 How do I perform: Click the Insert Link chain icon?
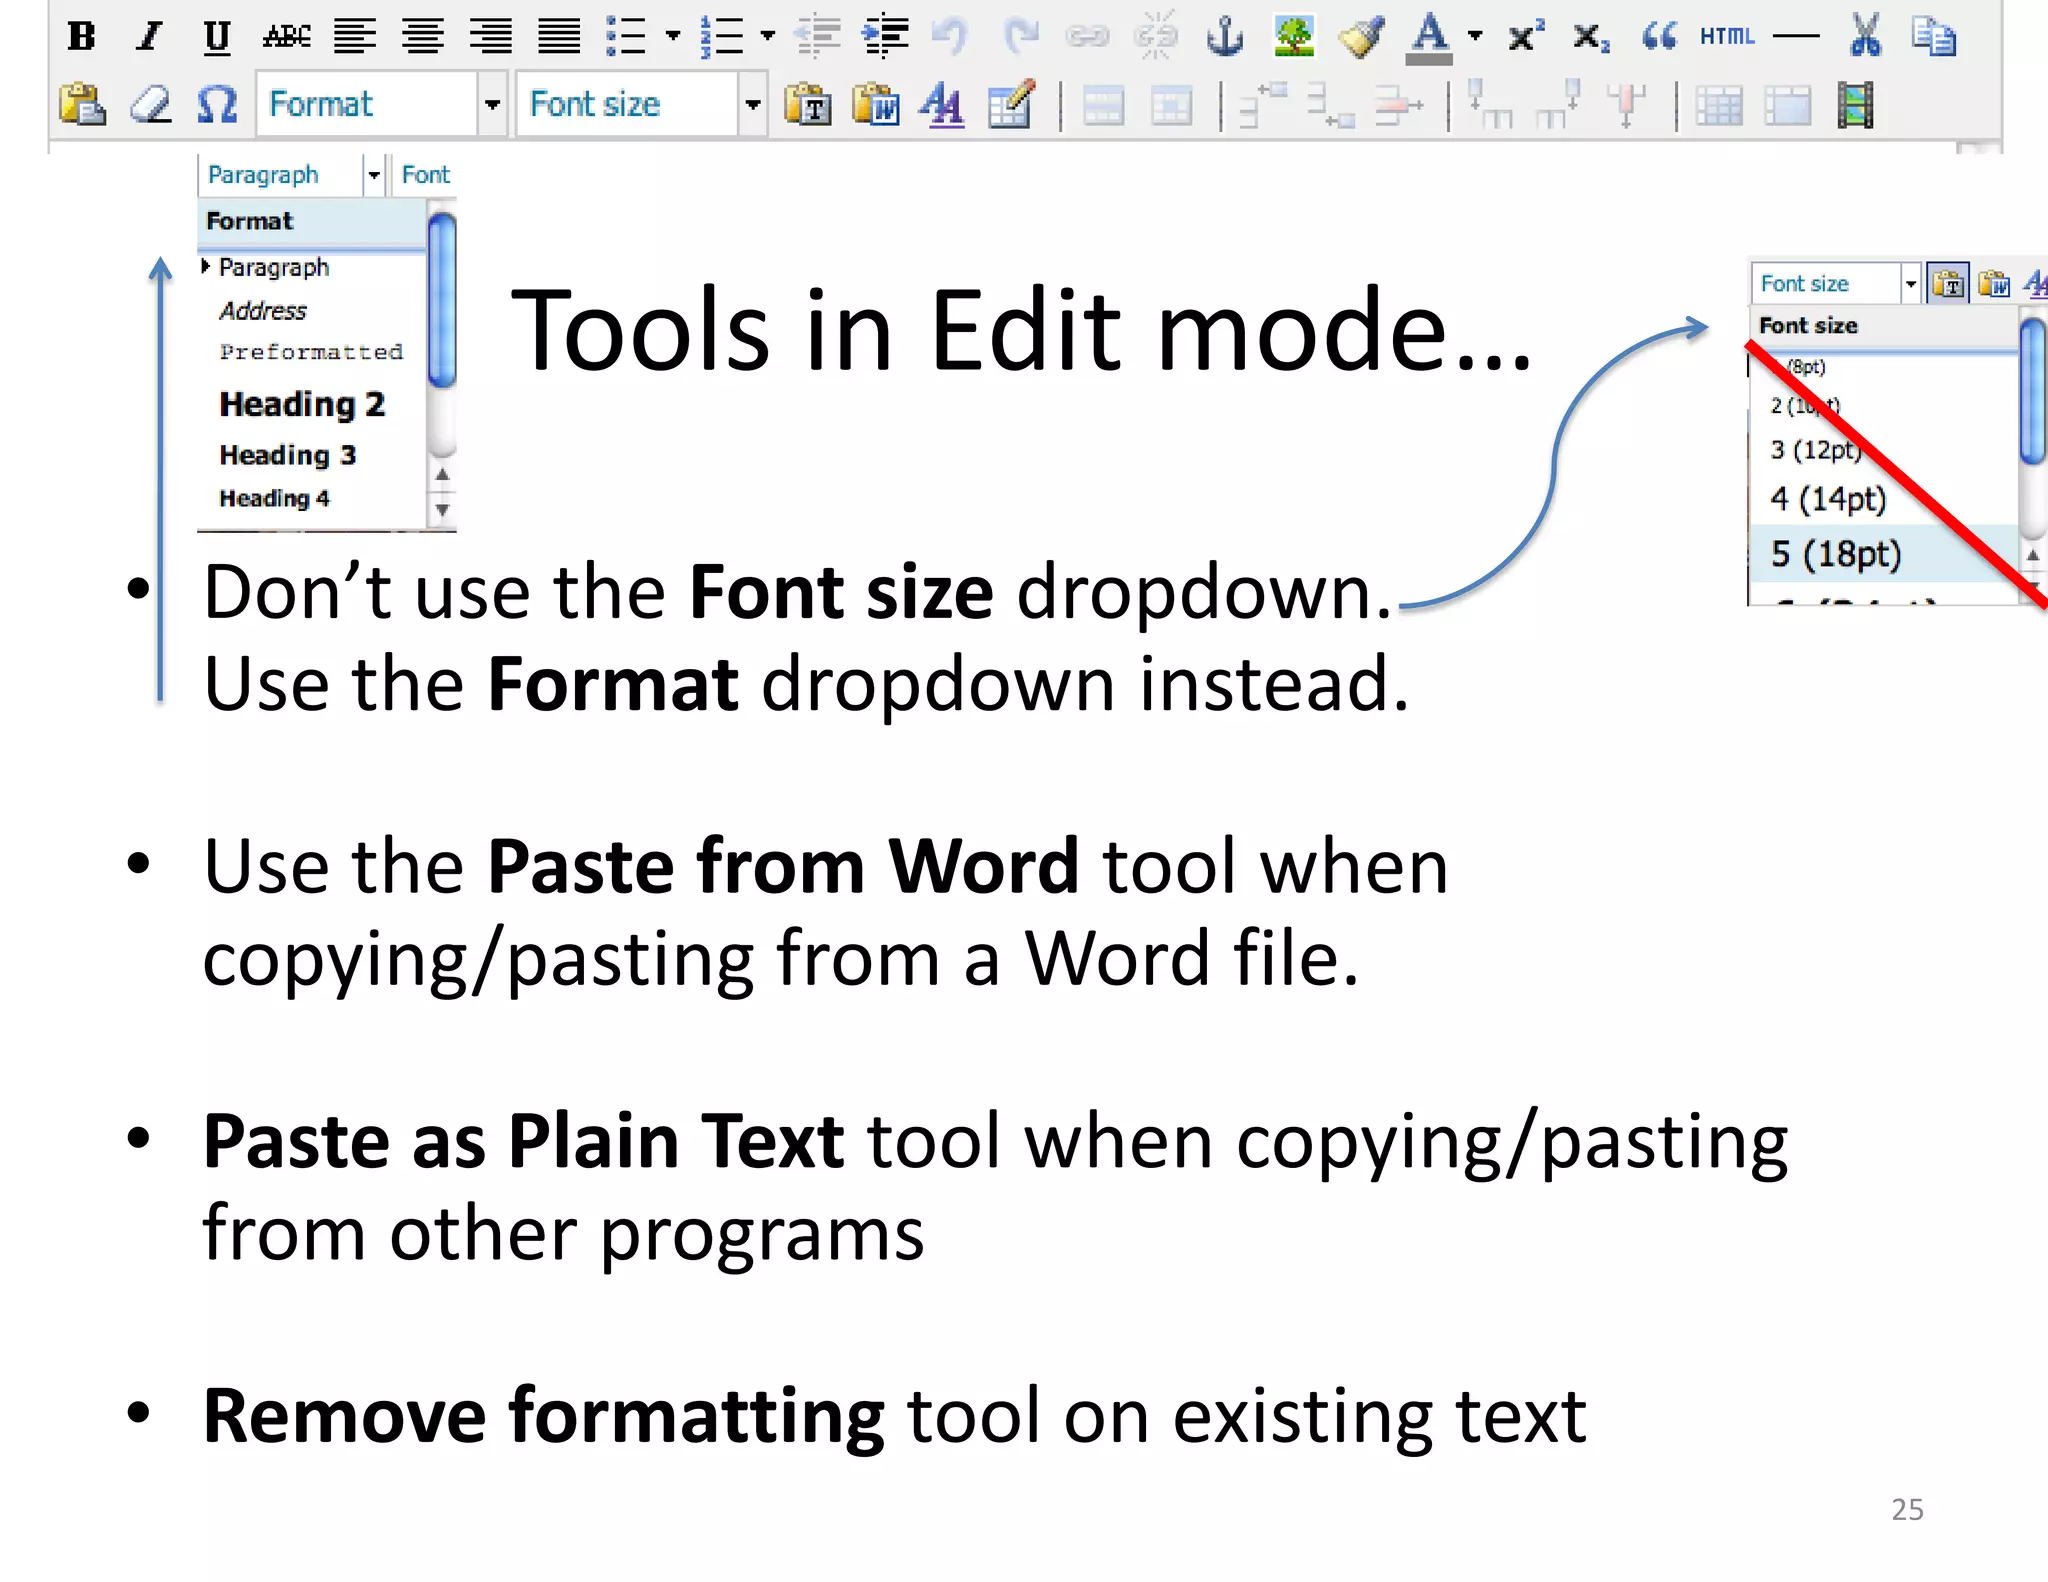1087,37
